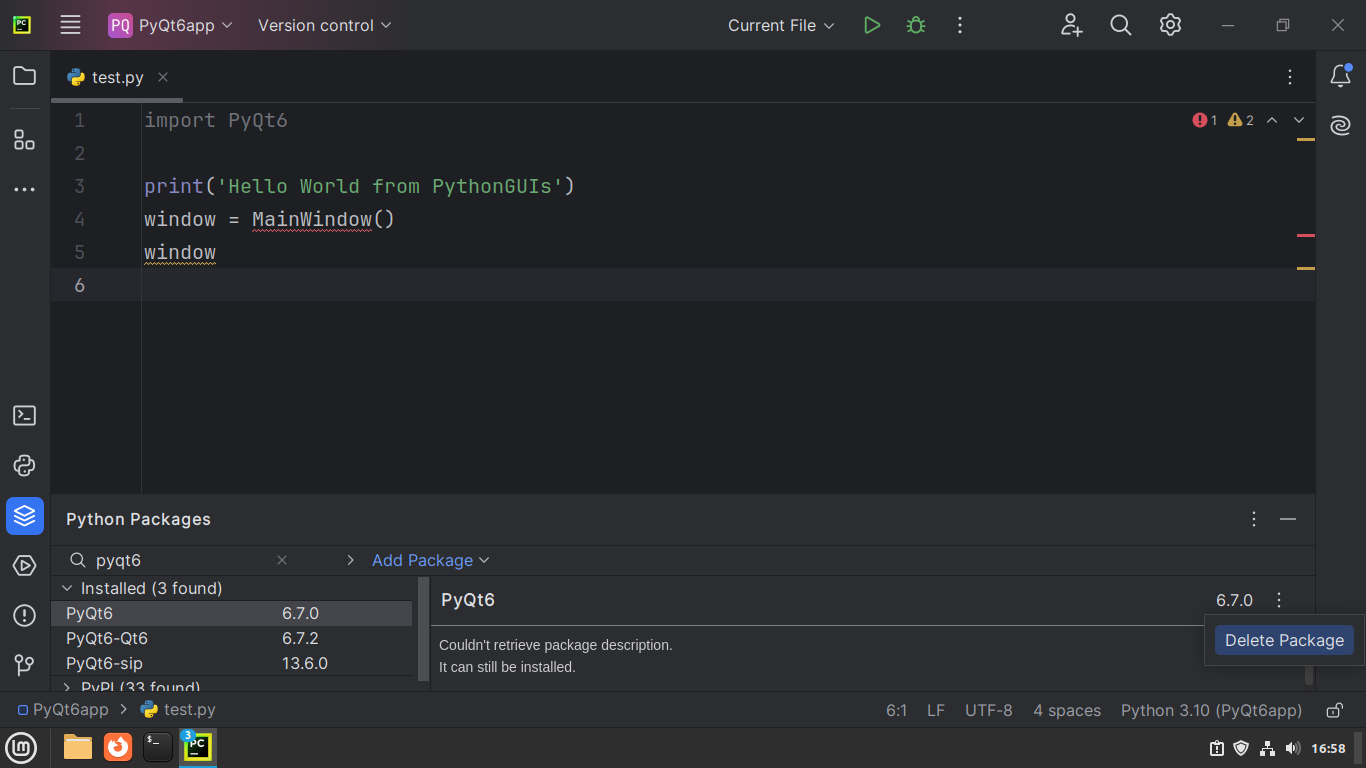Screen dimensions: 1366x768
Task: Click the import PyQt6 code line
Action: click(216, 120)
